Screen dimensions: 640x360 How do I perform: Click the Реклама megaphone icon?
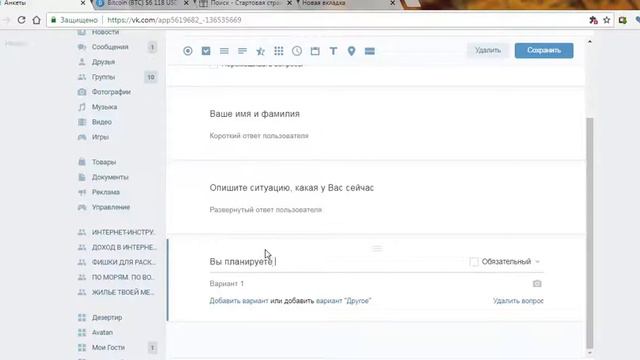(82, 192)
